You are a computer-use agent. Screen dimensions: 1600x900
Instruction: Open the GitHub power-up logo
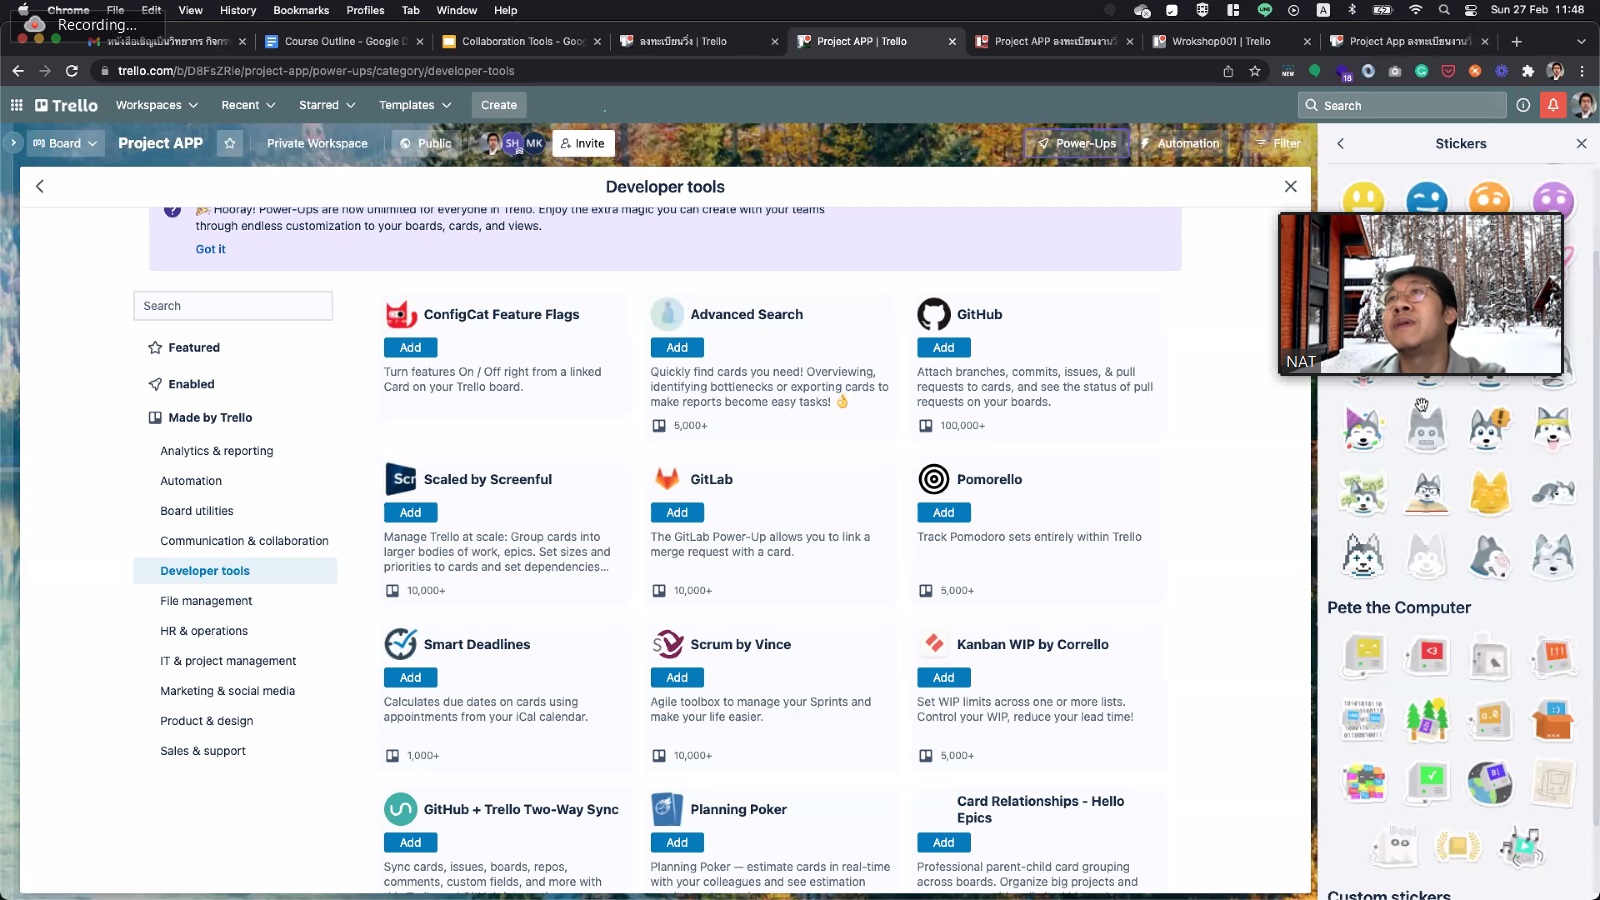tap(934, 314)
